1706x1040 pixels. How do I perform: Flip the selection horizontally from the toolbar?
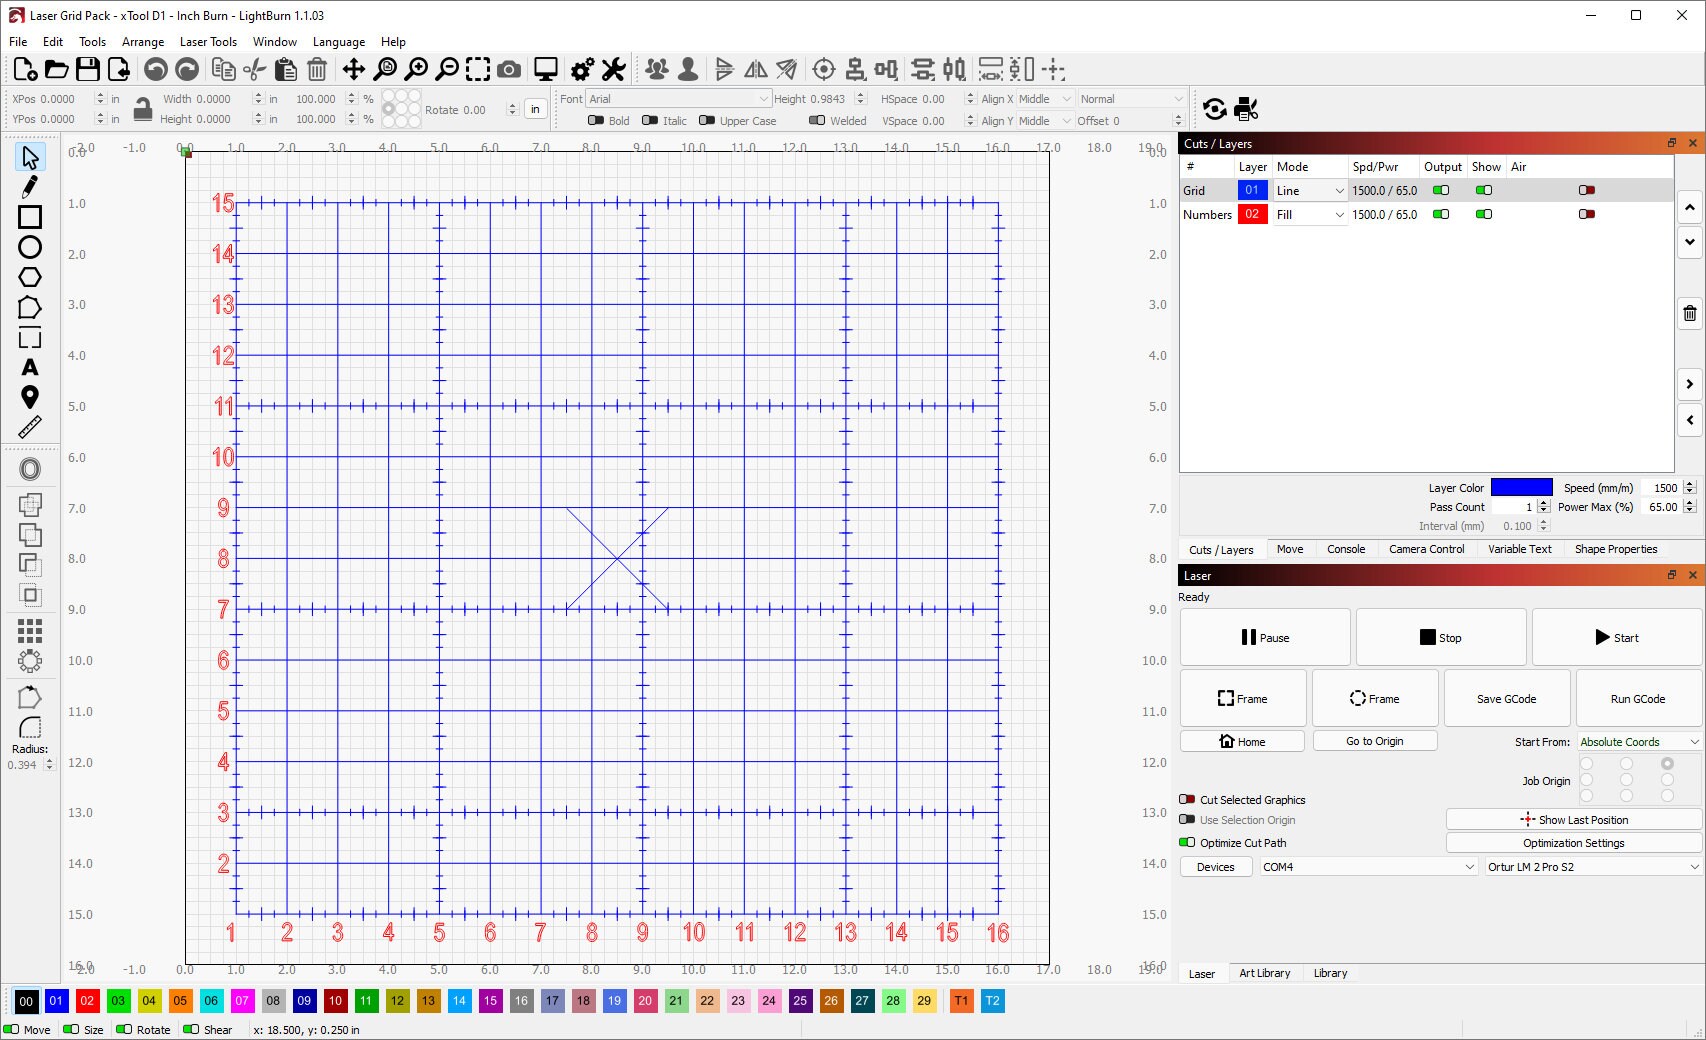coord(756,70)
